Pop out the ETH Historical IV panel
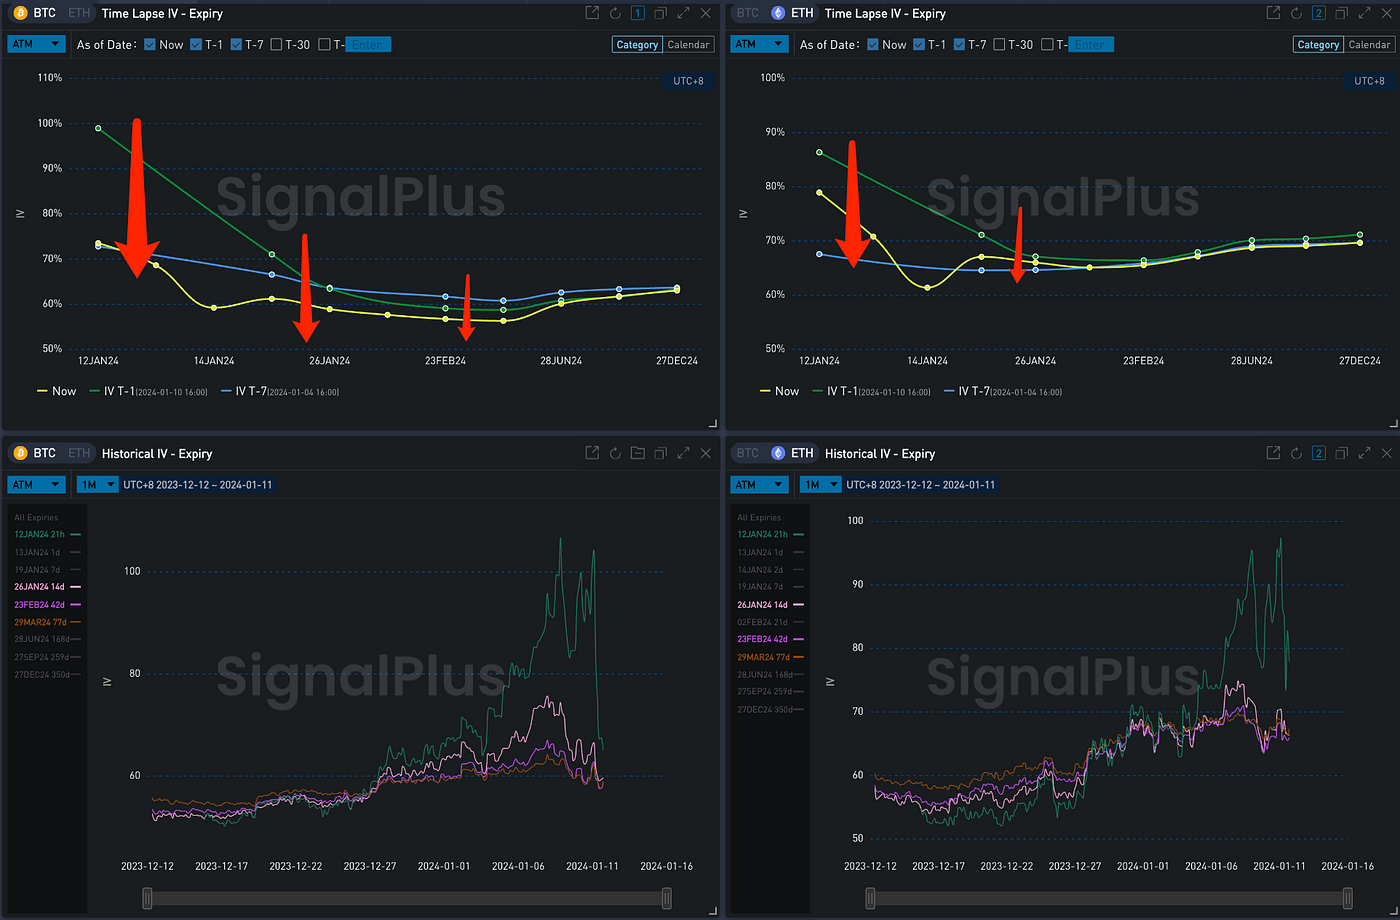This screenshot has width=1400, height=920. coord(1273,453)
